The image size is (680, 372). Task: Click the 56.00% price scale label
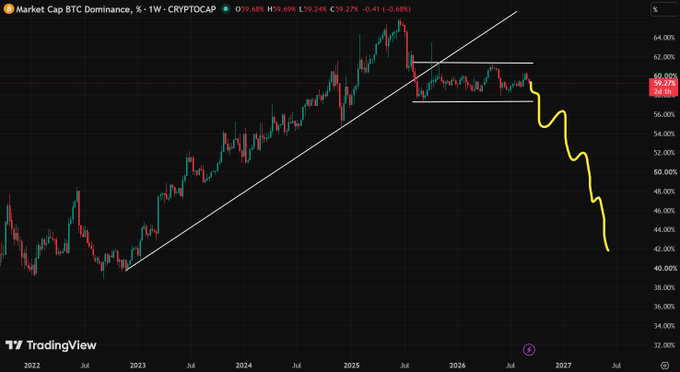[x=664, y=114]
